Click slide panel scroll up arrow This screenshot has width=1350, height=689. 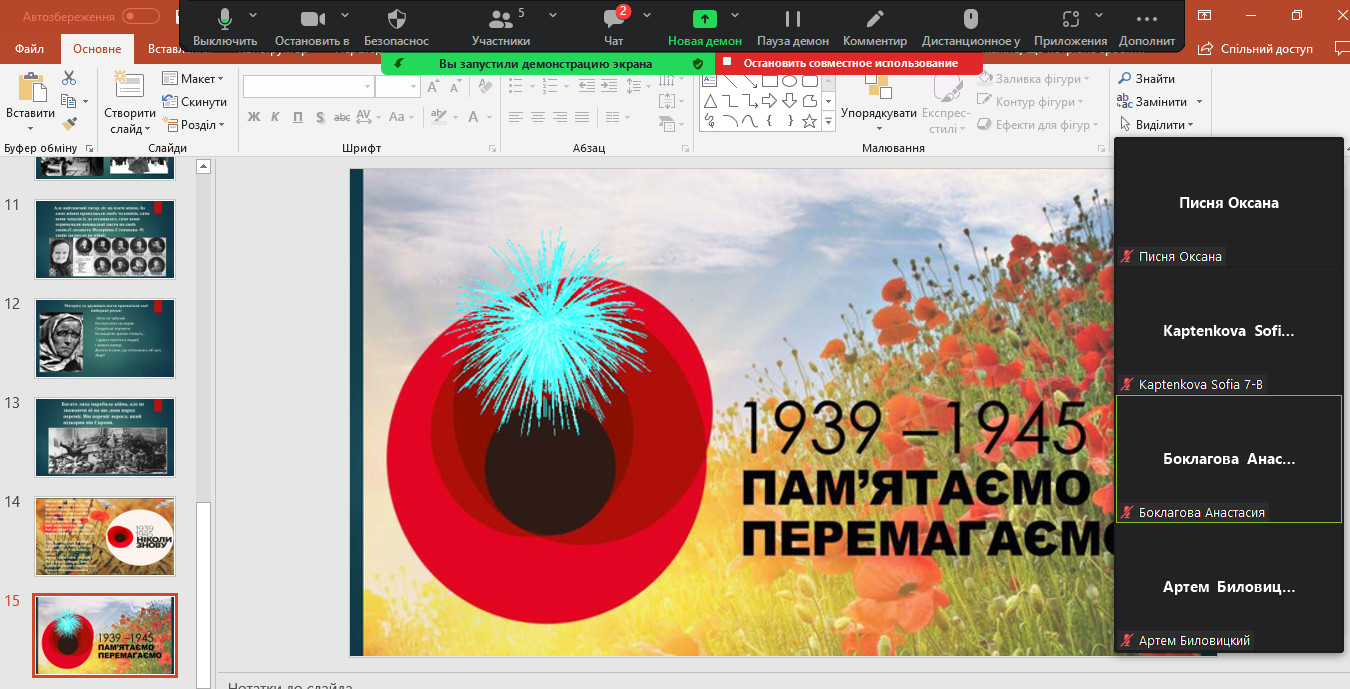coord(204,167)
